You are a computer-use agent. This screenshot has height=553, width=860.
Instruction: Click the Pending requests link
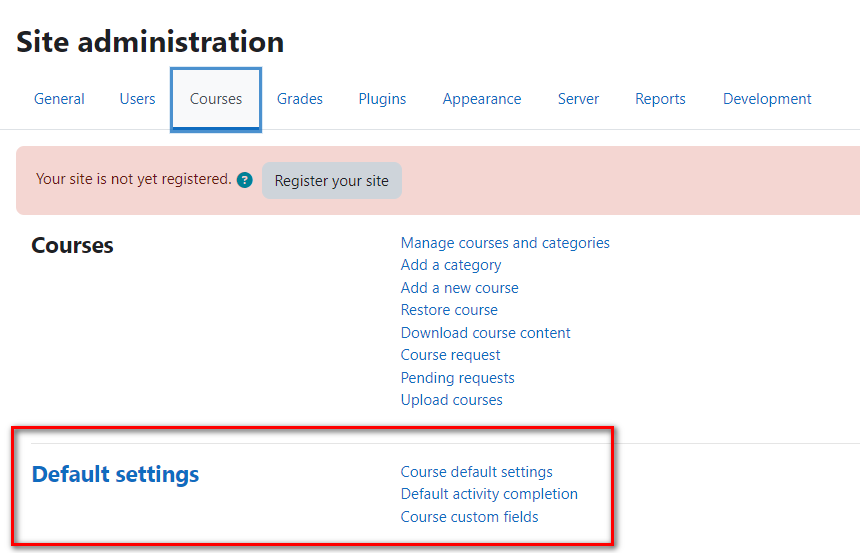point(457,378)
